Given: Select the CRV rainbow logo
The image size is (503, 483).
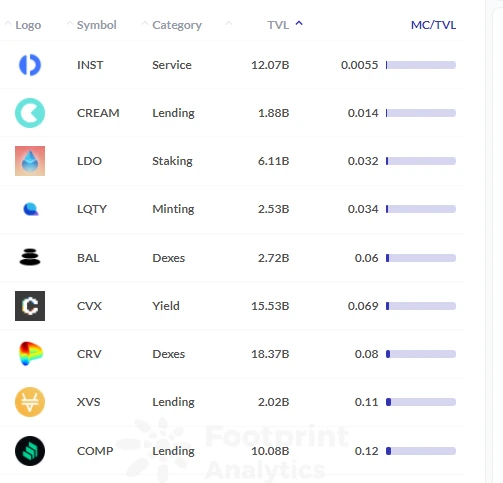Looking at the screenshot, I should click(31, 354).
